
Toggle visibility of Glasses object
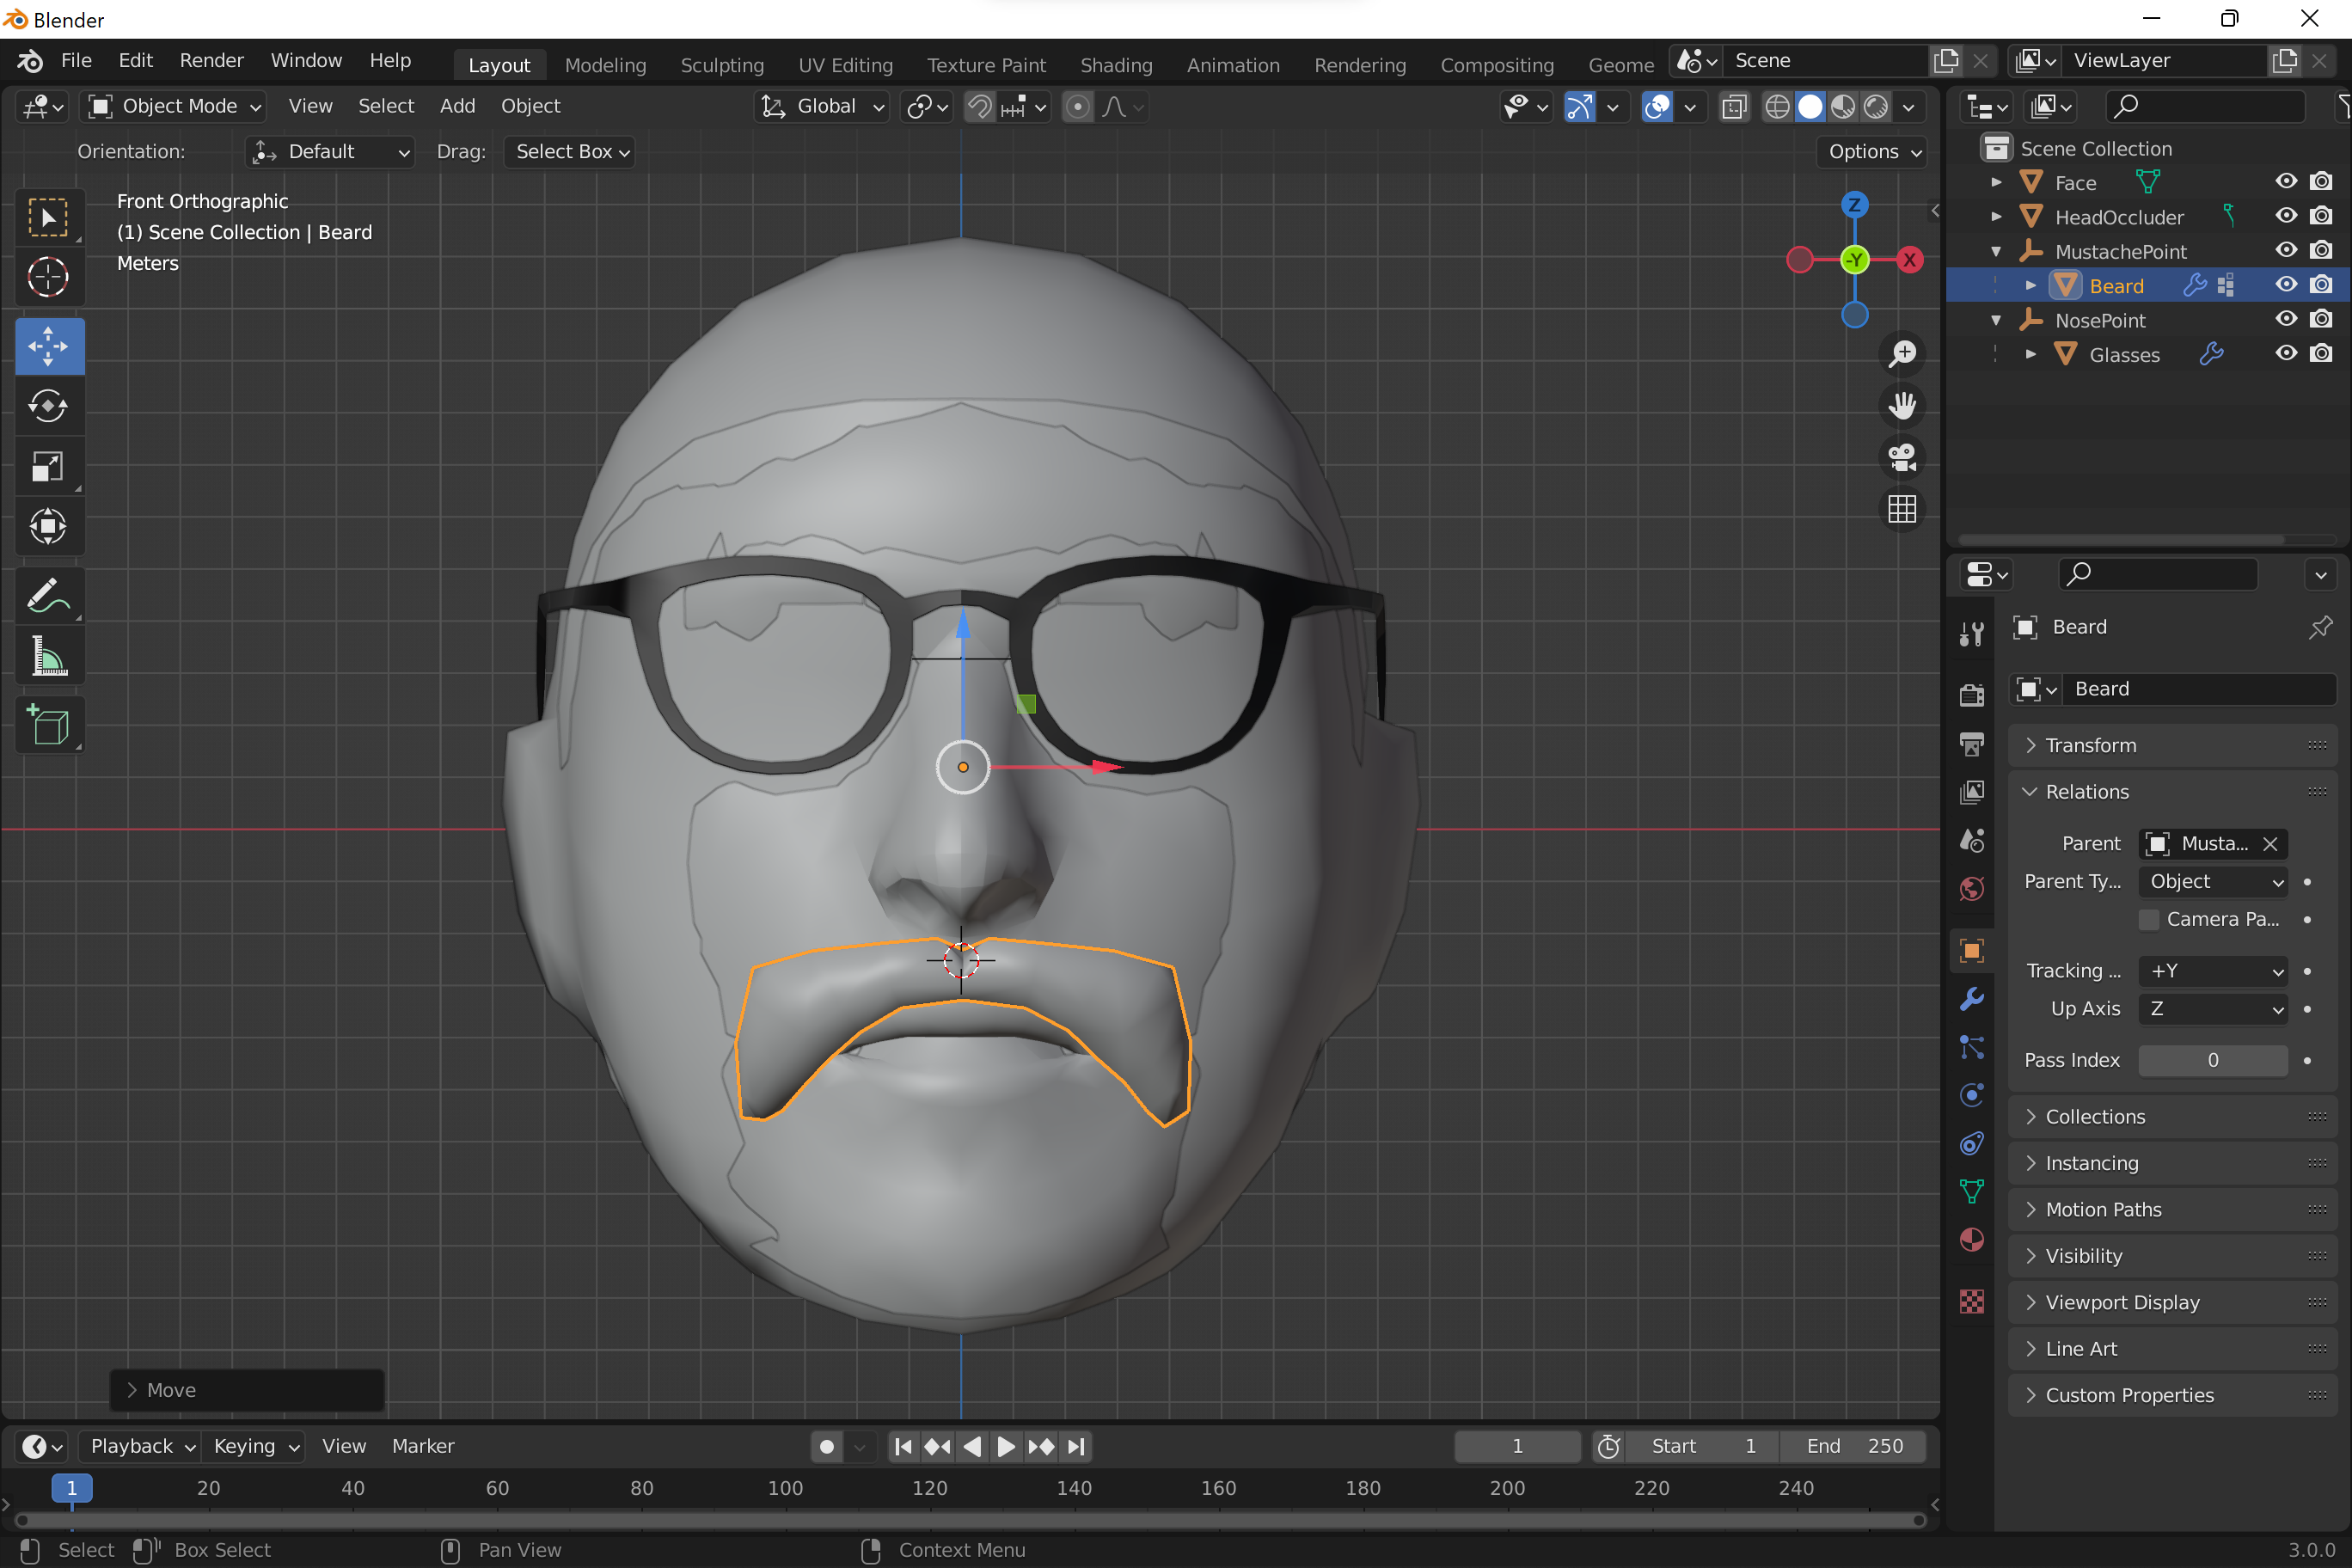coord(2288,353)
